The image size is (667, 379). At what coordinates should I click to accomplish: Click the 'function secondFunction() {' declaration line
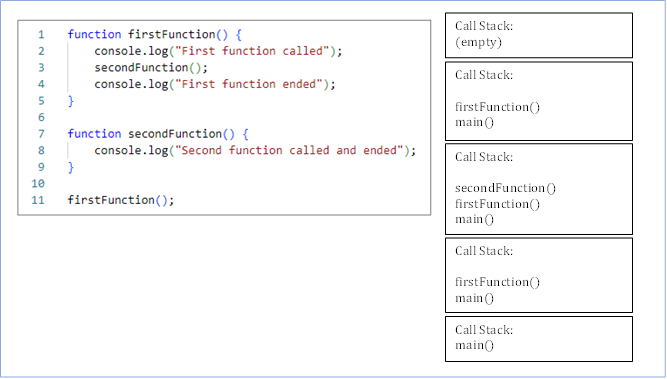click(158, 134)
